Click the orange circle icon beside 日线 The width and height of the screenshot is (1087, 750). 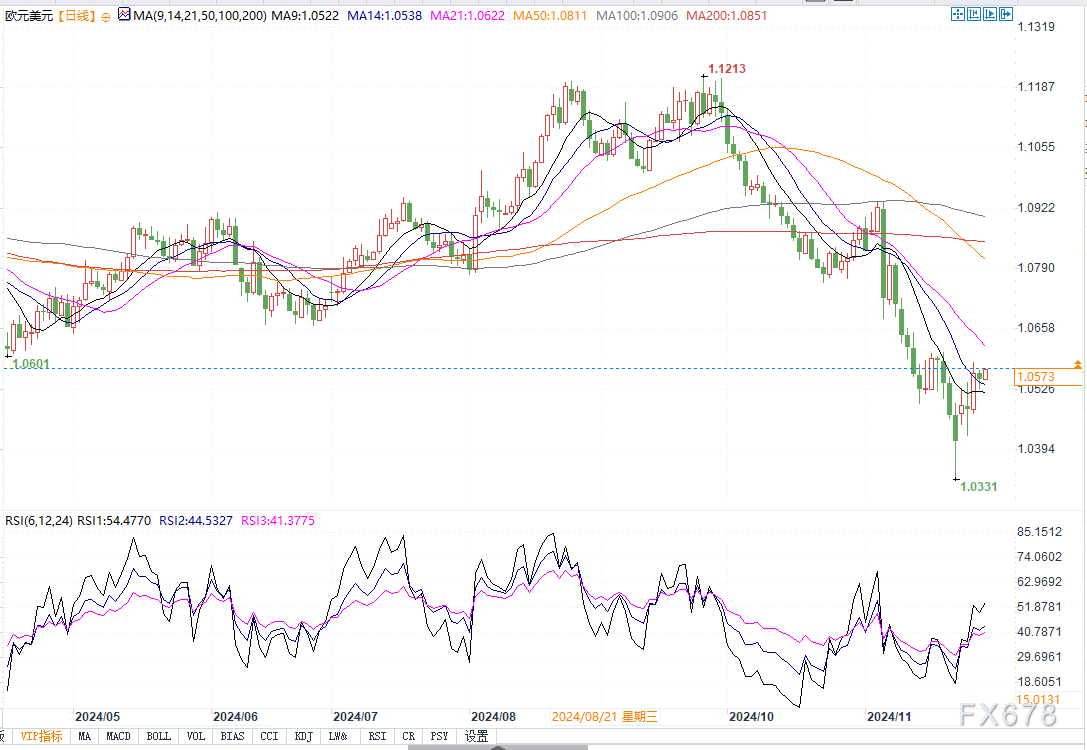coord(106,16)
